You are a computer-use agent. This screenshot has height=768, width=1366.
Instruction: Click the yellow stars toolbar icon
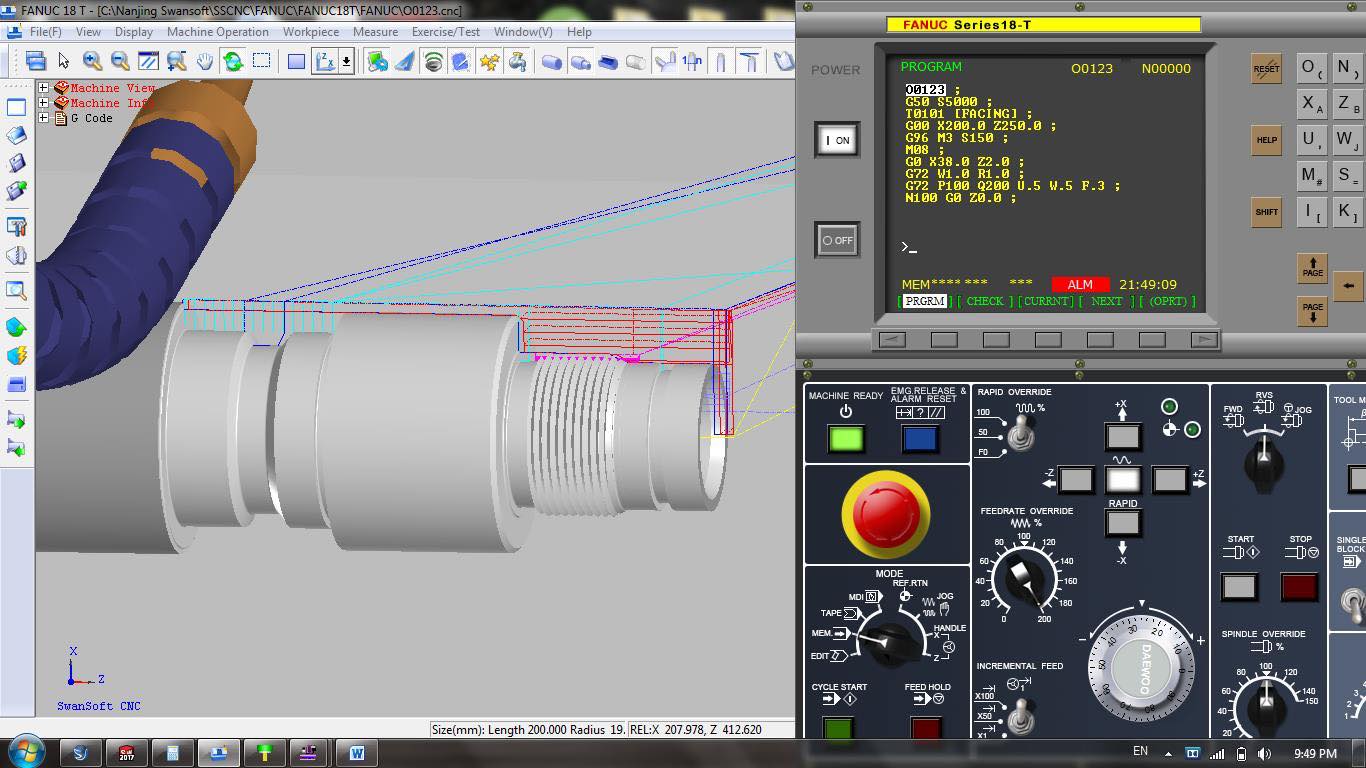point(489,61)
